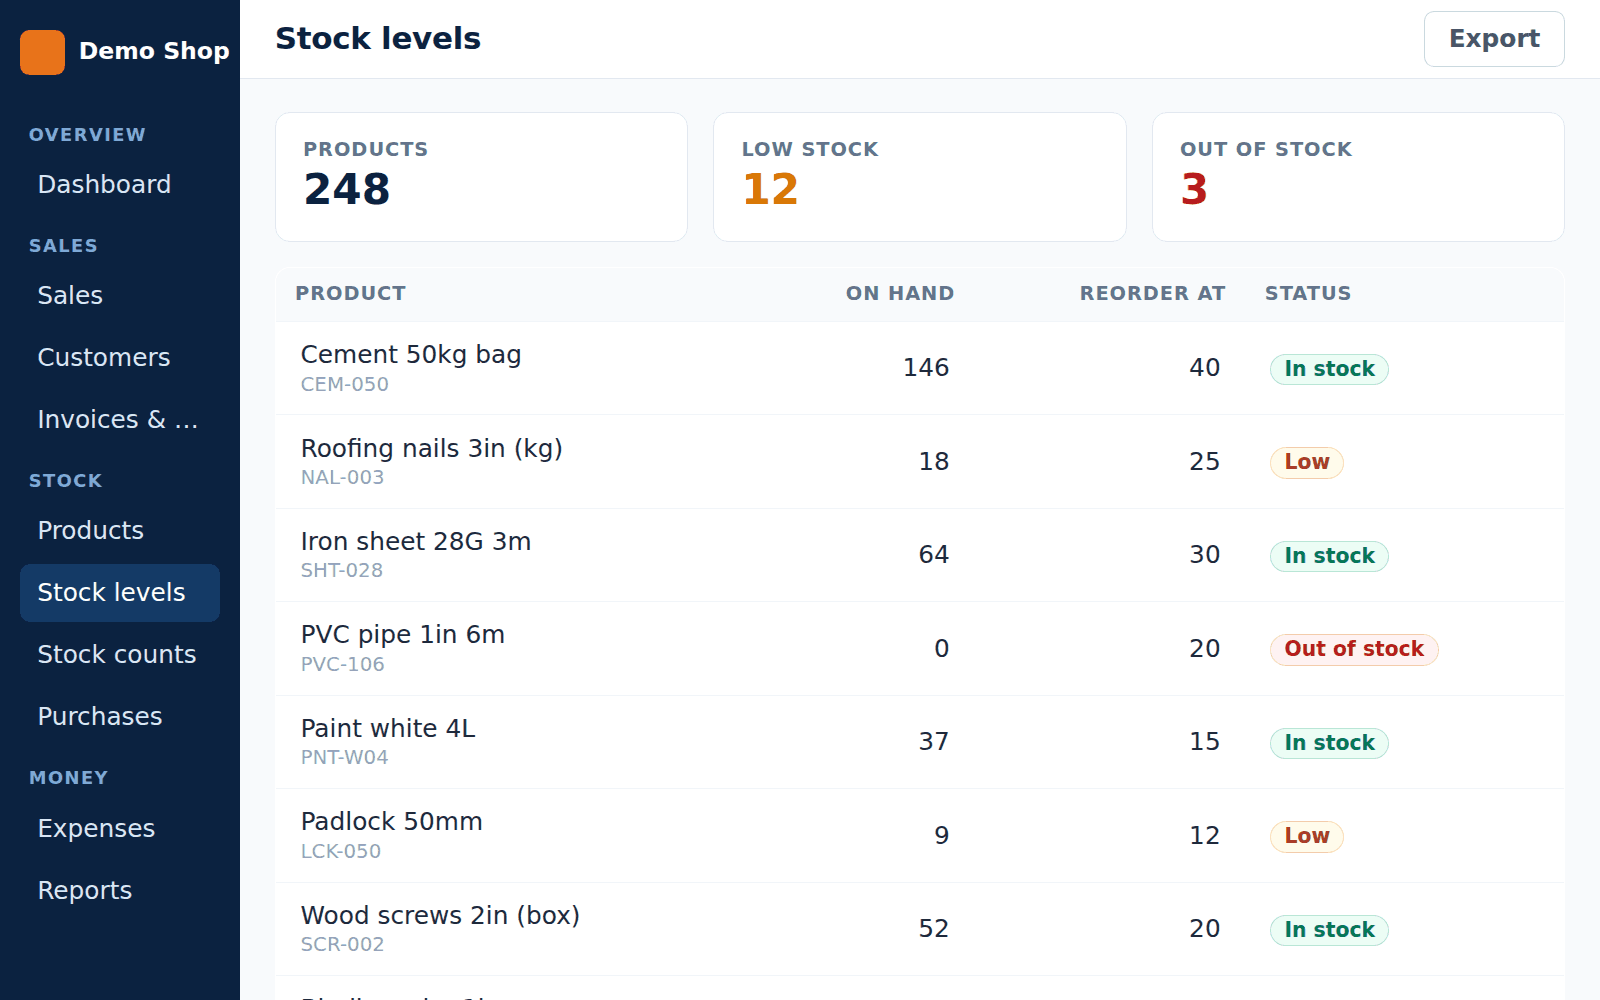1600x1000 pixels.
Task: Click the Export button
Action: [x=1494, y=39]
